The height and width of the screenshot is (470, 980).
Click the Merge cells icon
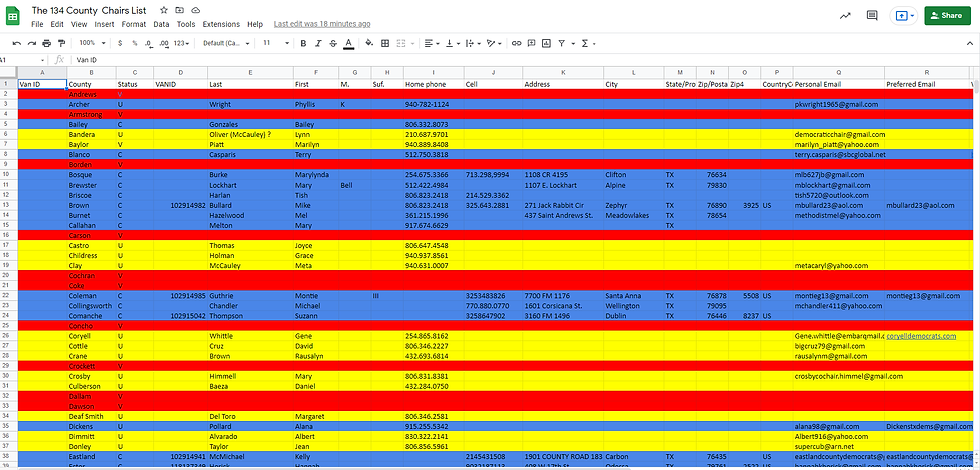pos(401,43)
